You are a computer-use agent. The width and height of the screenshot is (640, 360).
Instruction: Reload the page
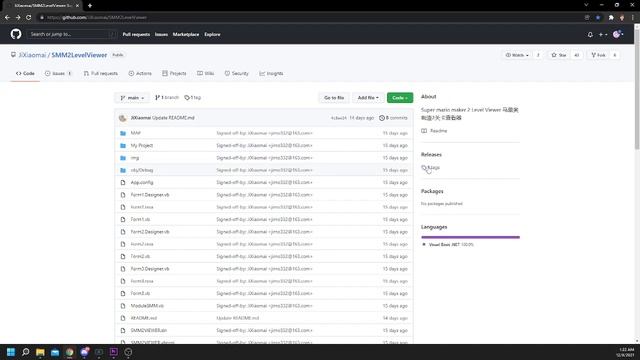click(x=29, y=18)
